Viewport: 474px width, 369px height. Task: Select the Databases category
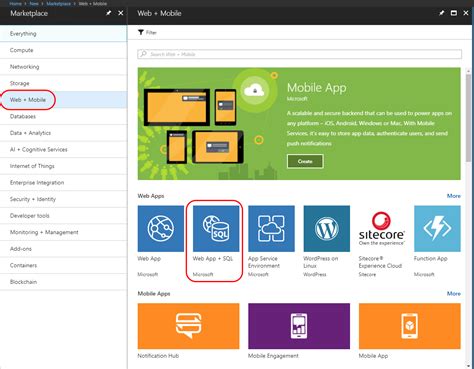point(64,116)
